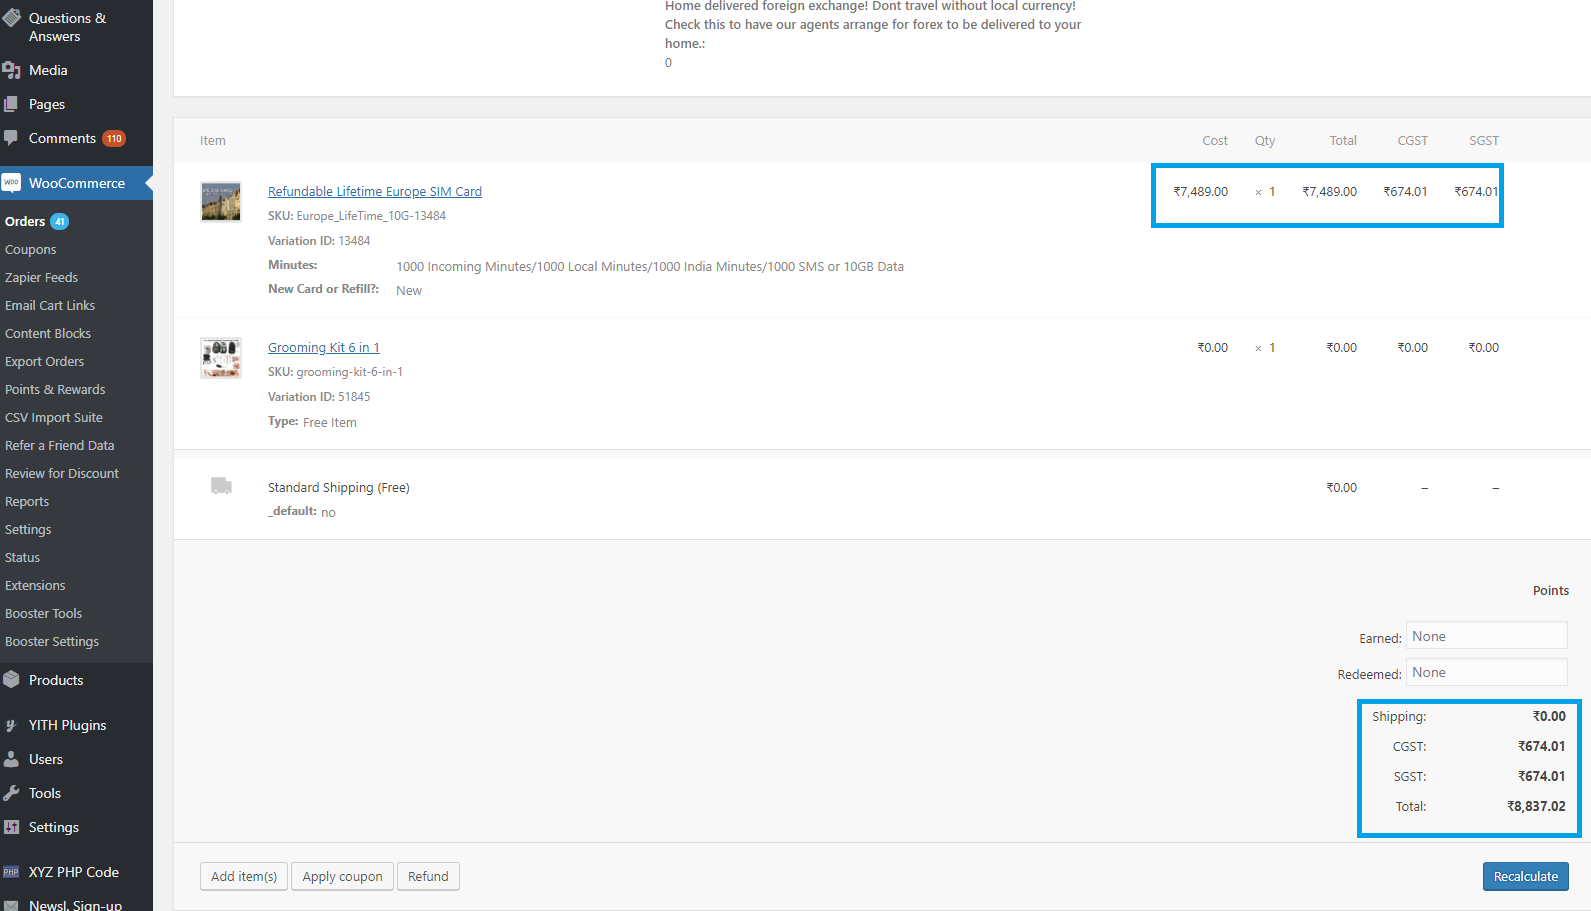The width and height of the screenshot is (1591, 911).
Task: Open CSV Import Suite submenu
Action: click(x=54, y=418)
